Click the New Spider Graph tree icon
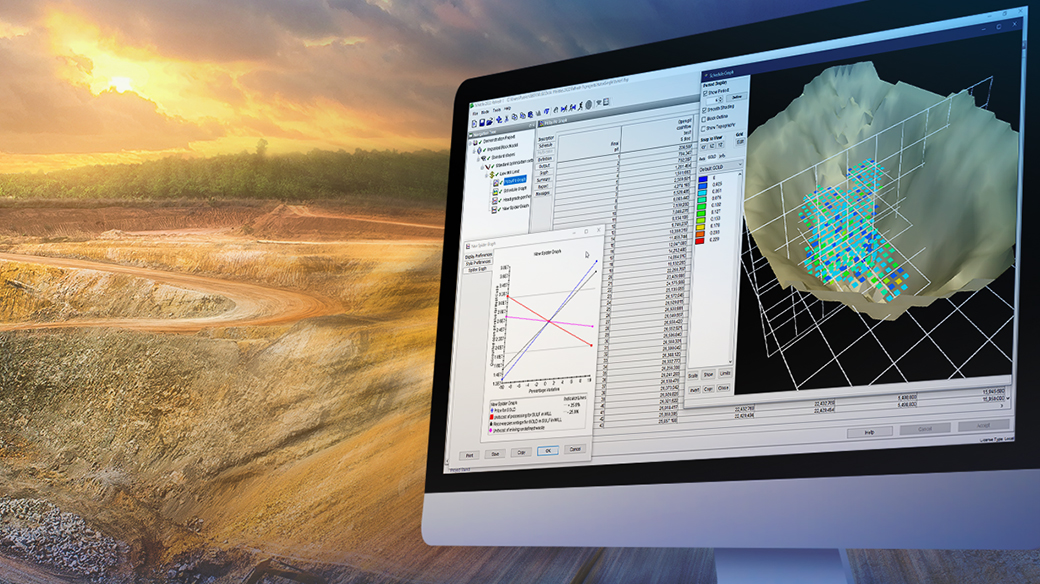Screen dimensions: 1040x584 pos(494,209)
